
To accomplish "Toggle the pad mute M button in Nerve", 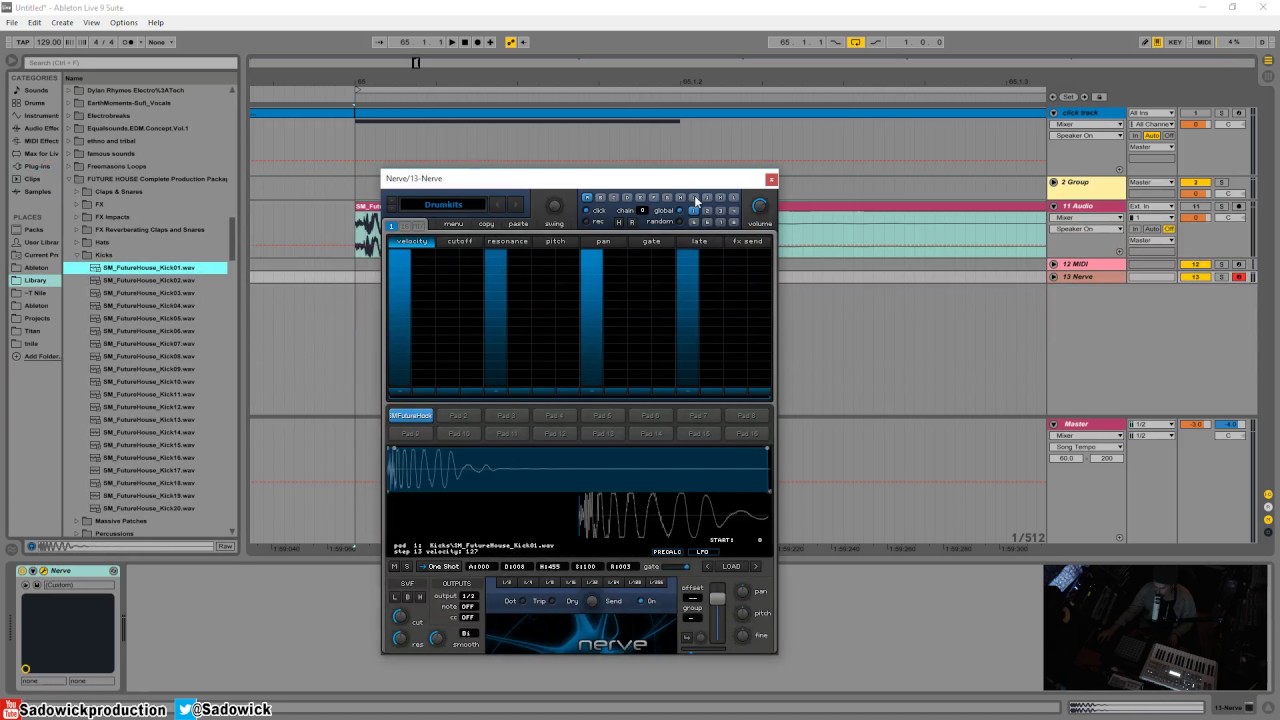I will pos(394,567).
